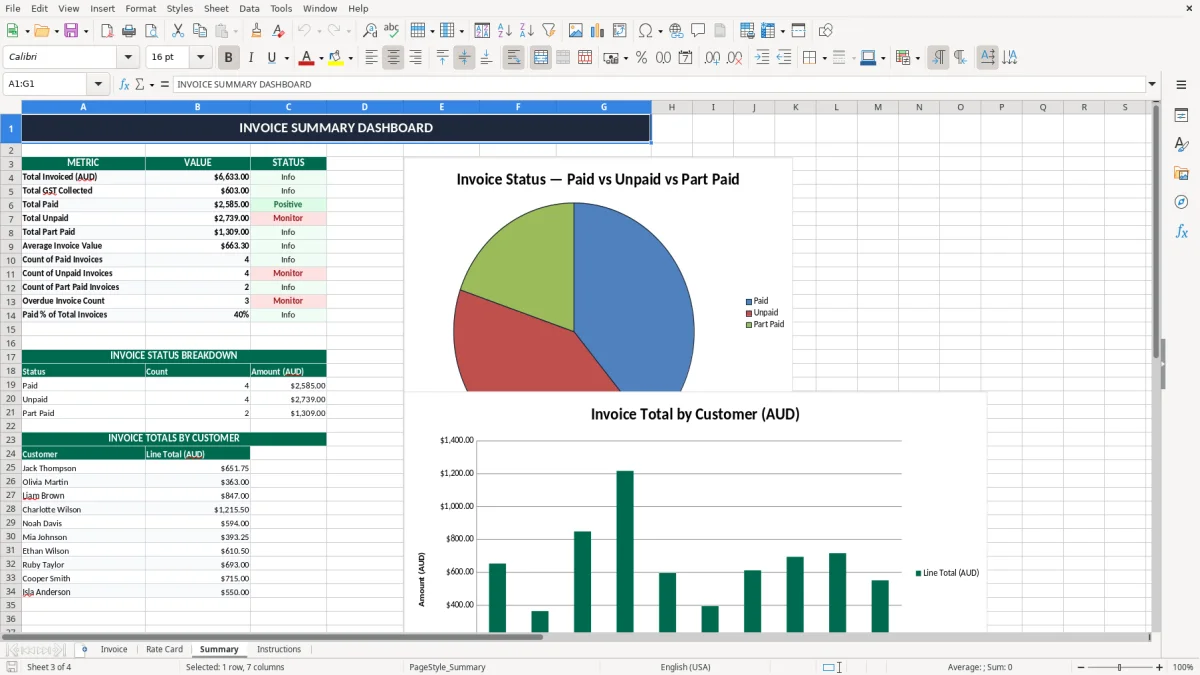
Task: Insert a chart
Action: tap(598, 31)
